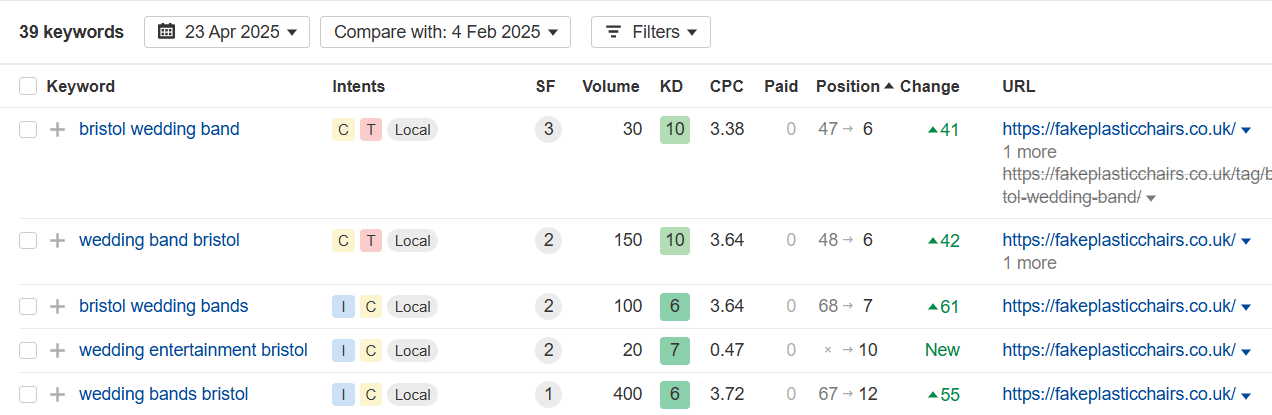The image size is (1272, 415).
Task: Open the Compare with: 4 Feb 2025 dropdown
Action: [445, 32]
